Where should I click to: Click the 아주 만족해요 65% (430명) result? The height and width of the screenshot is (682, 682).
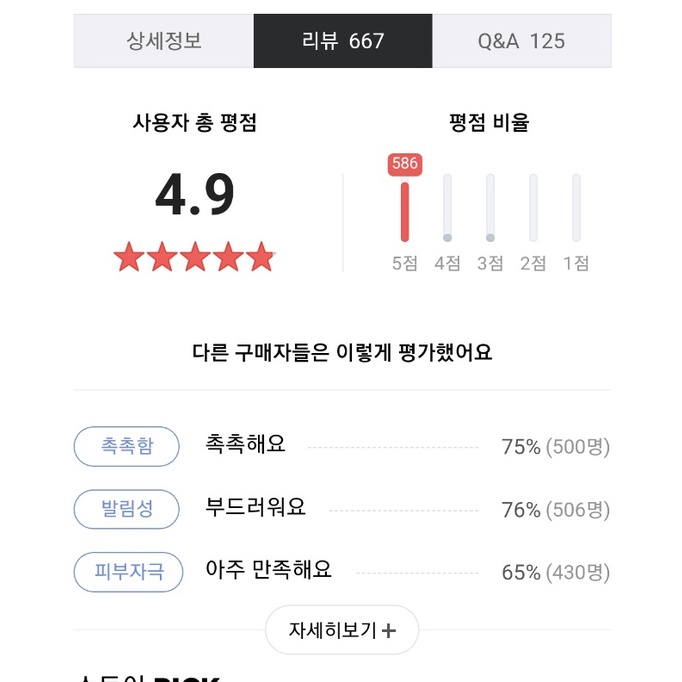(x=407, y=572)
